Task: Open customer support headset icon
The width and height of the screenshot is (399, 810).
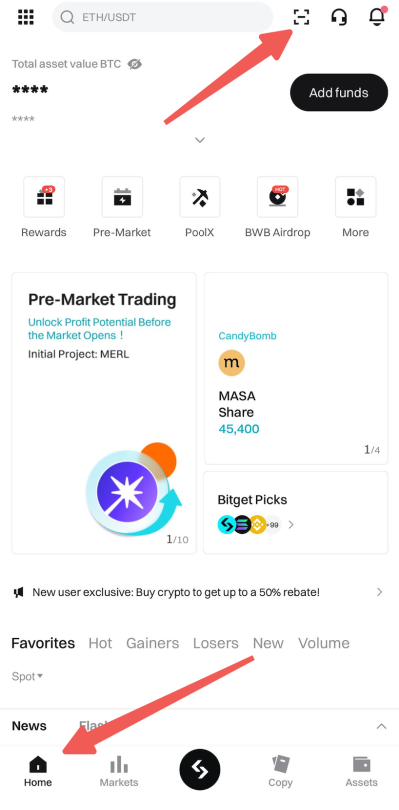Action: pyautogui.click(x=339, y=17)
